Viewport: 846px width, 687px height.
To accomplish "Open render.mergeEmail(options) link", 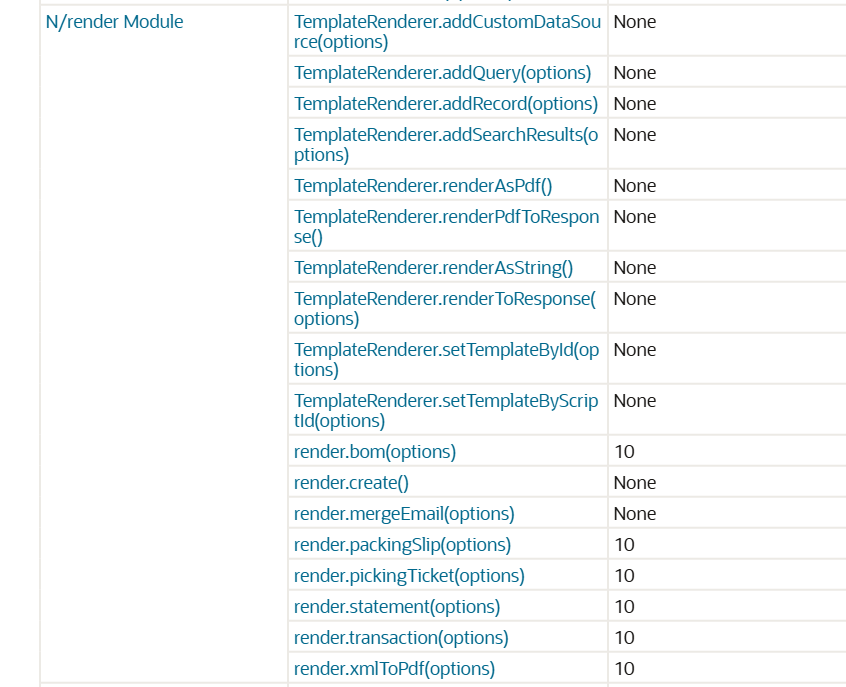I will [404, 514].
